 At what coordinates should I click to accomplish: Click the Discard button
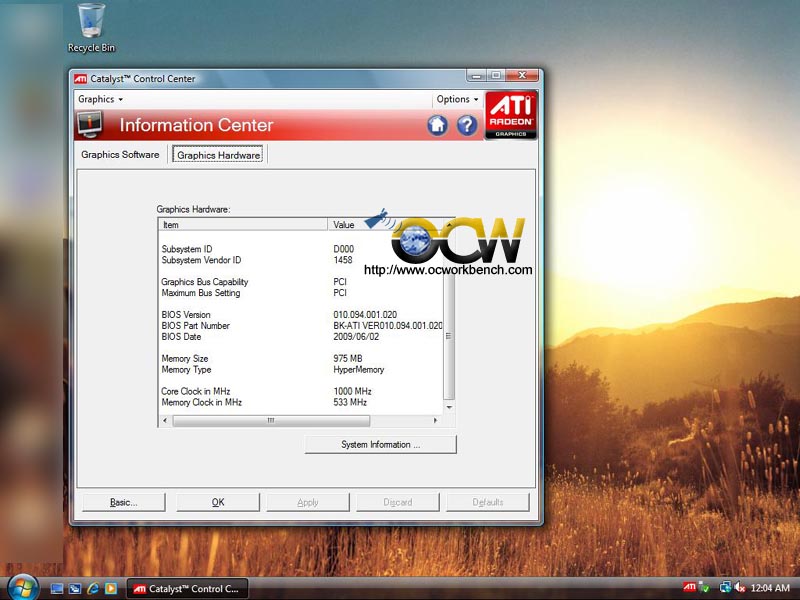(397, 503)
